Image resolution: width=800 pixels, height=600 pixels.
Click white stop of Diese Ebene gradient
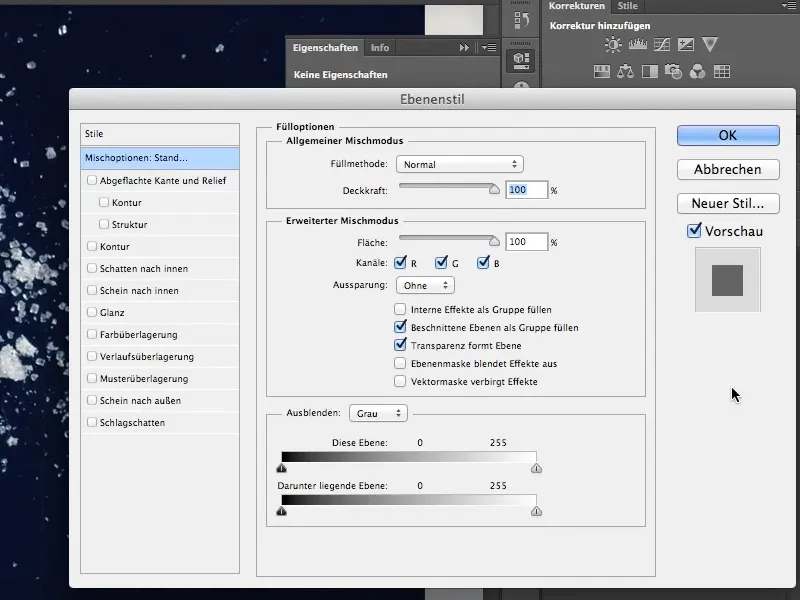536,468
